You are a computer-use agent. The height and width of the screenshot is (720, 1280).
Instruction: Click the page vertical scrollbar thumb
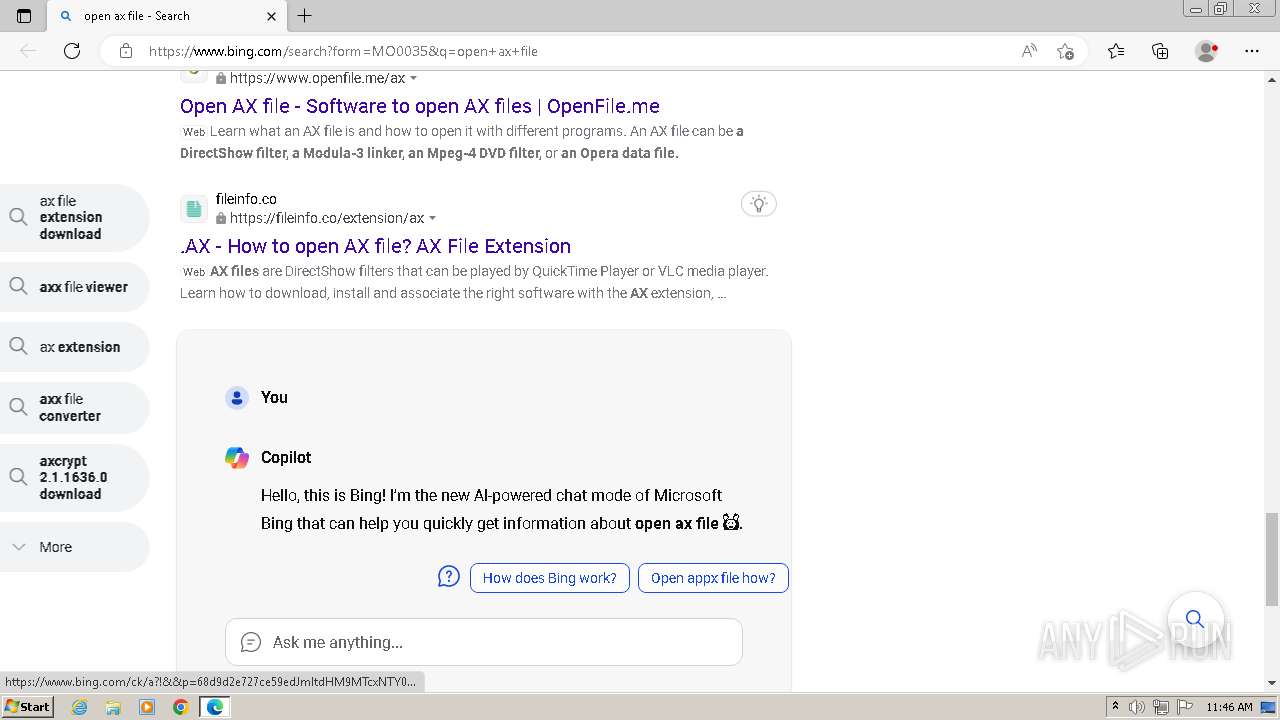(1272, 558)
